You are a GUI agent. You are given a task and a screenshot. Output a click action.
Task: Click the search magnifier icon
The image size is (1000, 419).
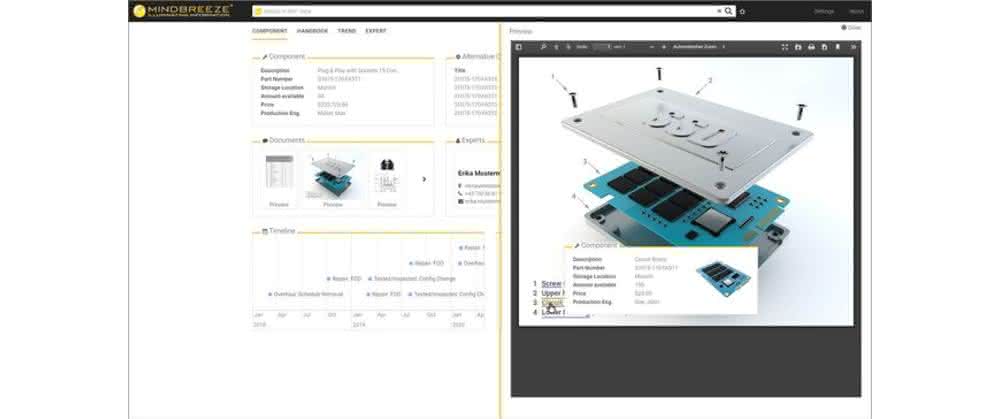[x=729, y=11]
